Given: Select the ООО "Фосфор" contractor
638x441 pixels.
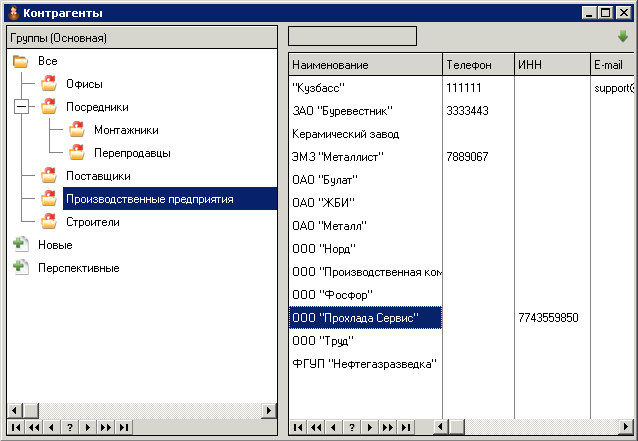Looking at the screenshot, I should [x=332, y=295].
